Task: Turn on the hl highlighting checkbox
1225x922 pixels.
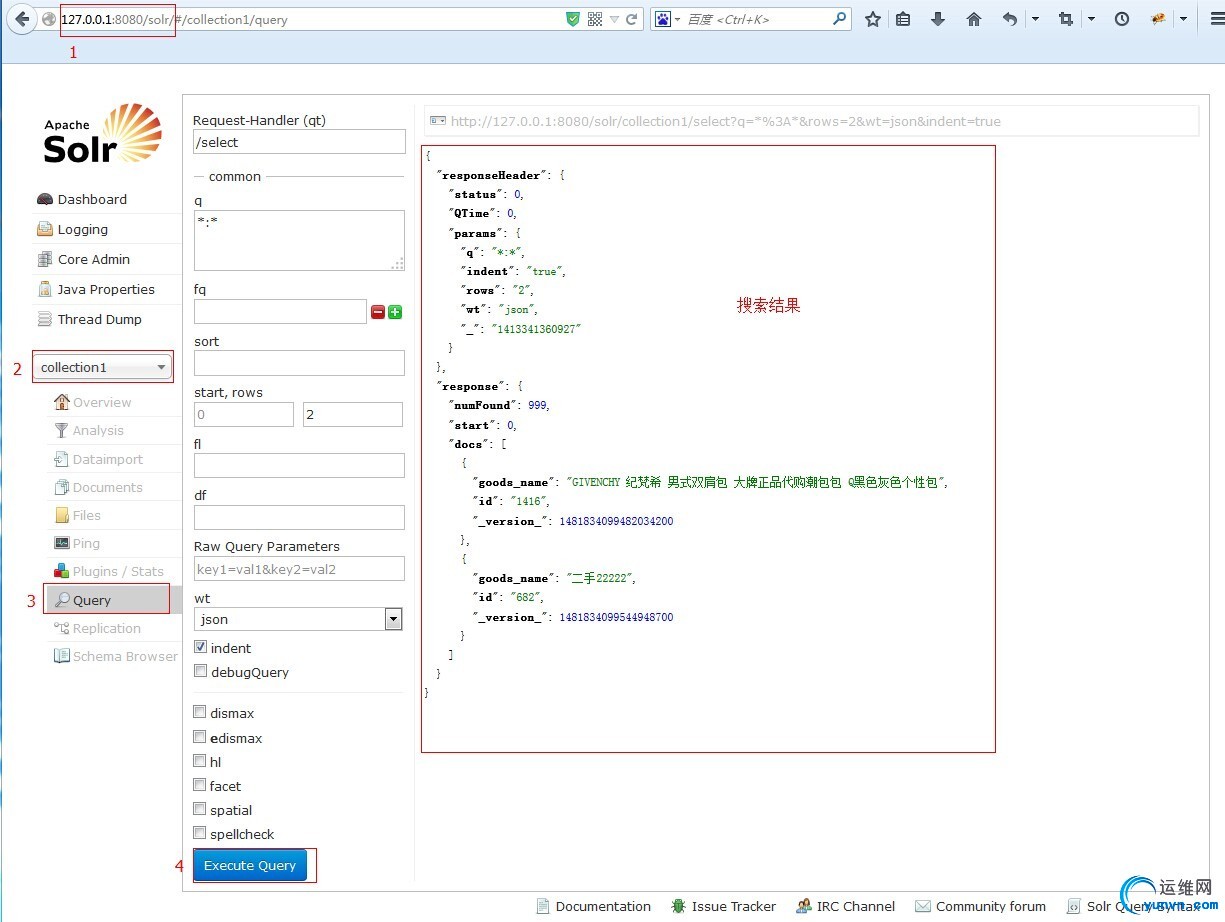Action: click(x=201, y=761)
